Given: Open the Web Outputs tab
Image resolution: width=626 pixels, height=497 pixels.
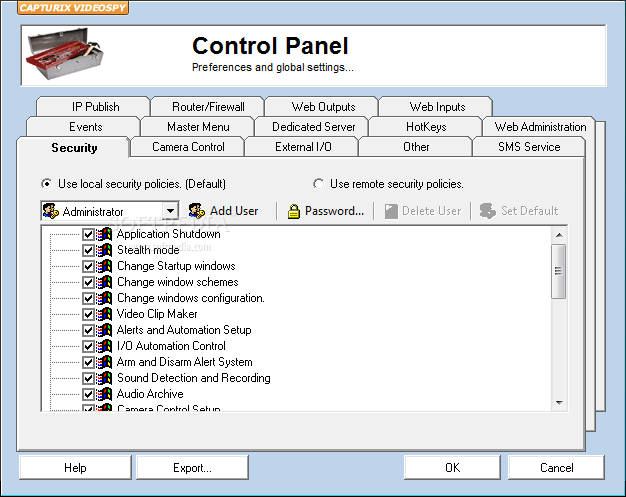Looking at the screenshot, I should [323, 107].
